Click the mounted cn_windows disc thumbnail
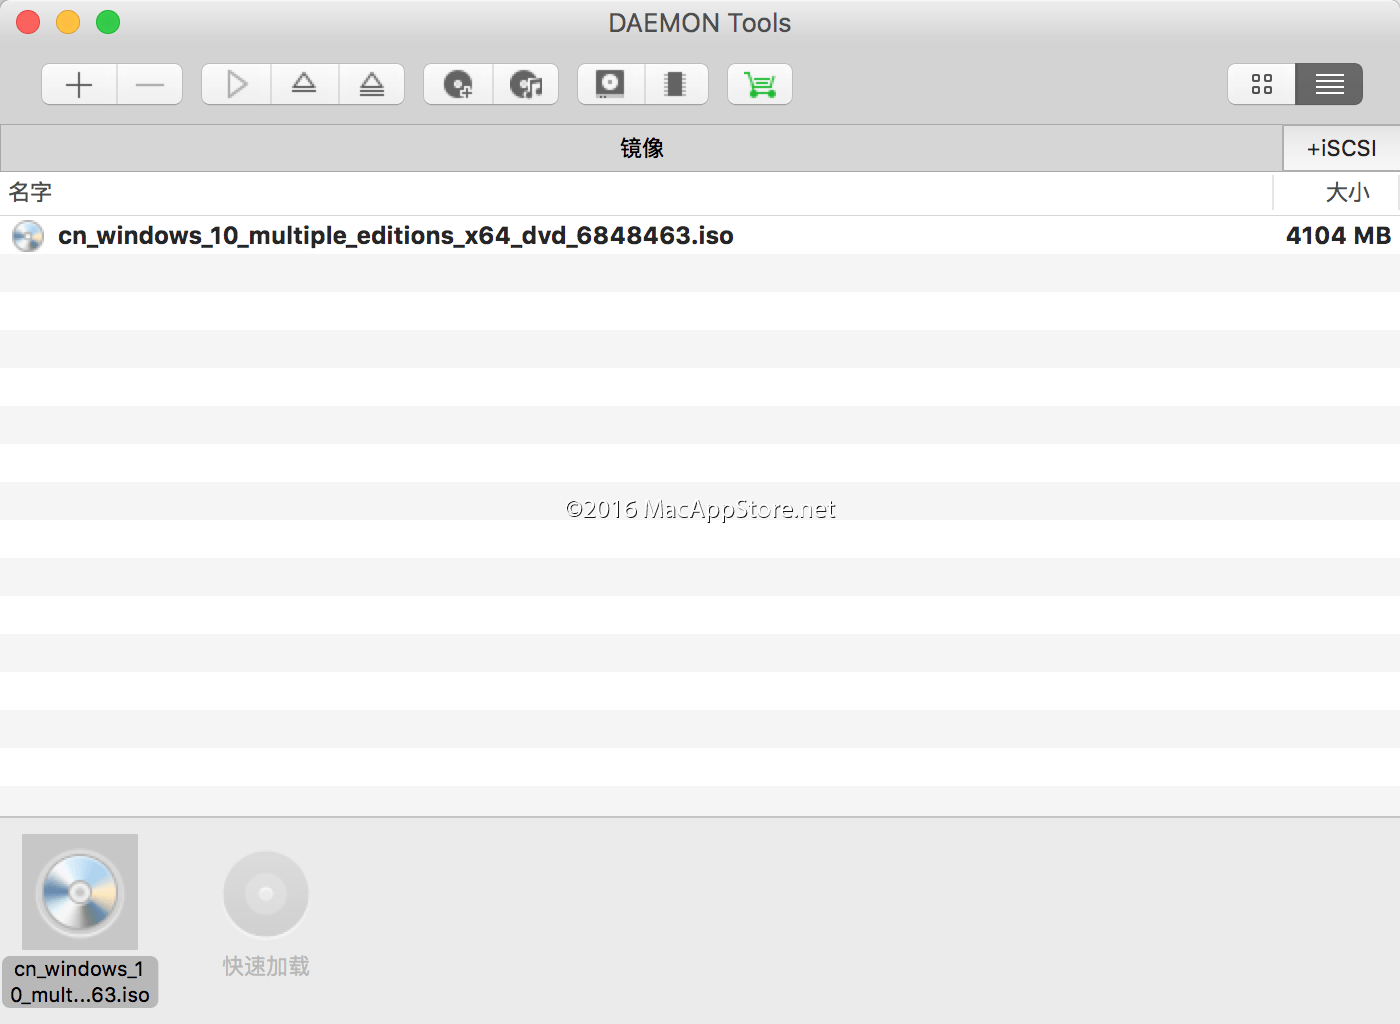The image size is (1400, 1024). (80, 892)
